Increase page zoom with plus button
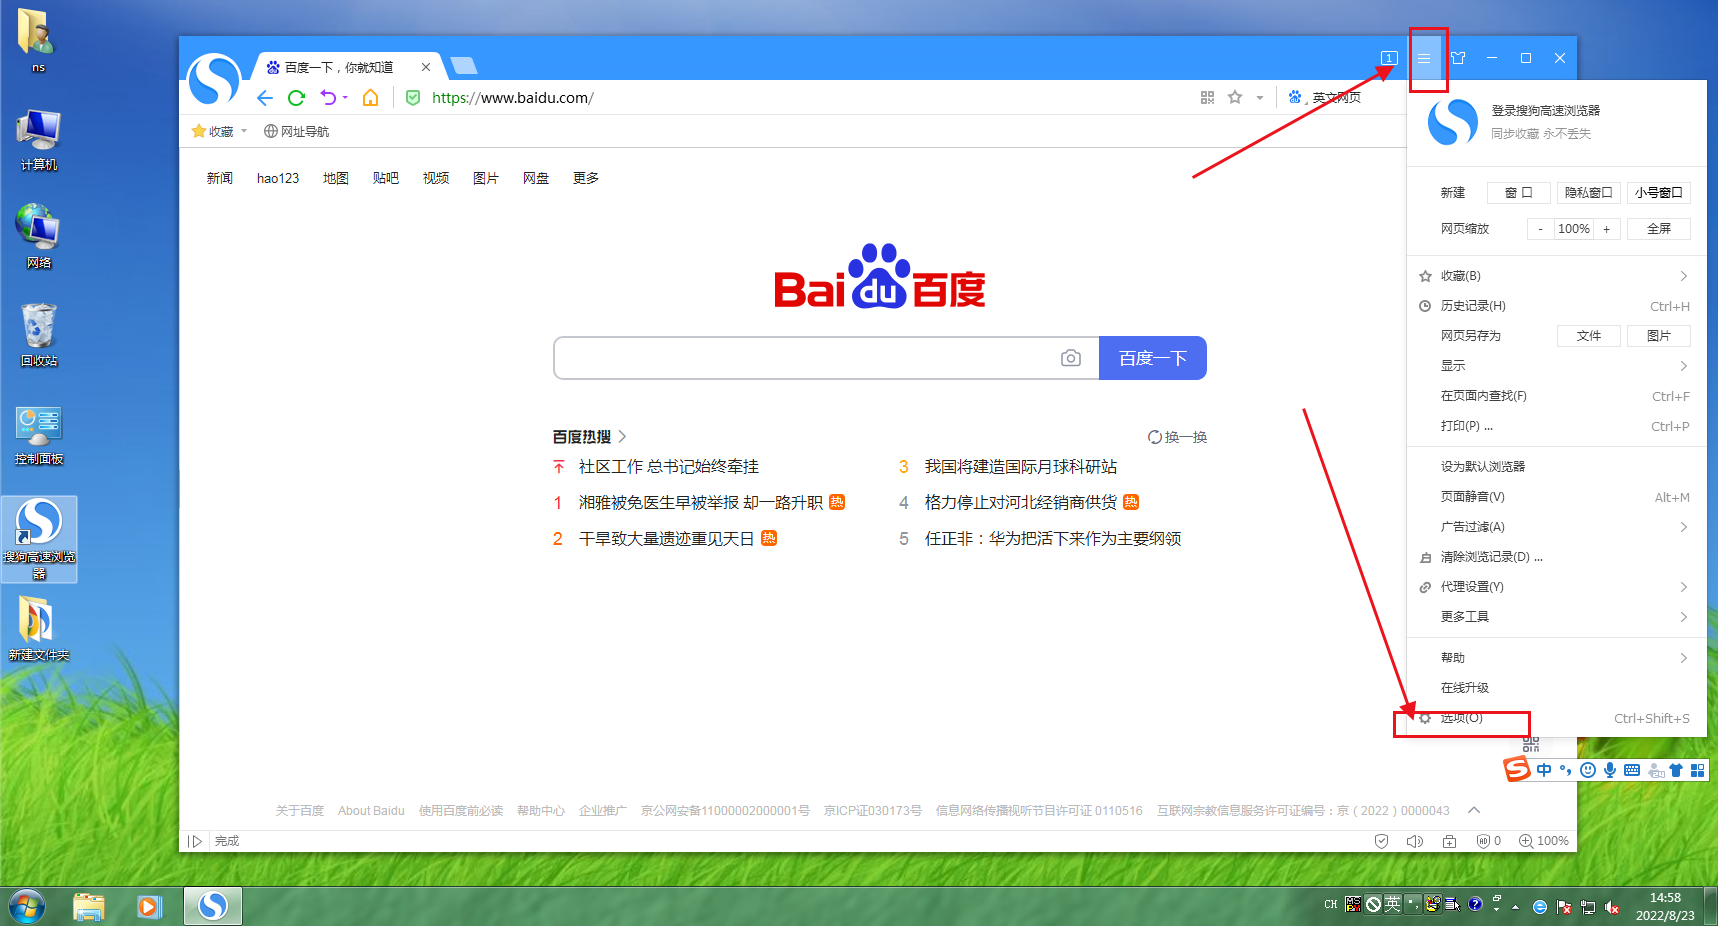The image size is (1718, 926). [1607, 229]
